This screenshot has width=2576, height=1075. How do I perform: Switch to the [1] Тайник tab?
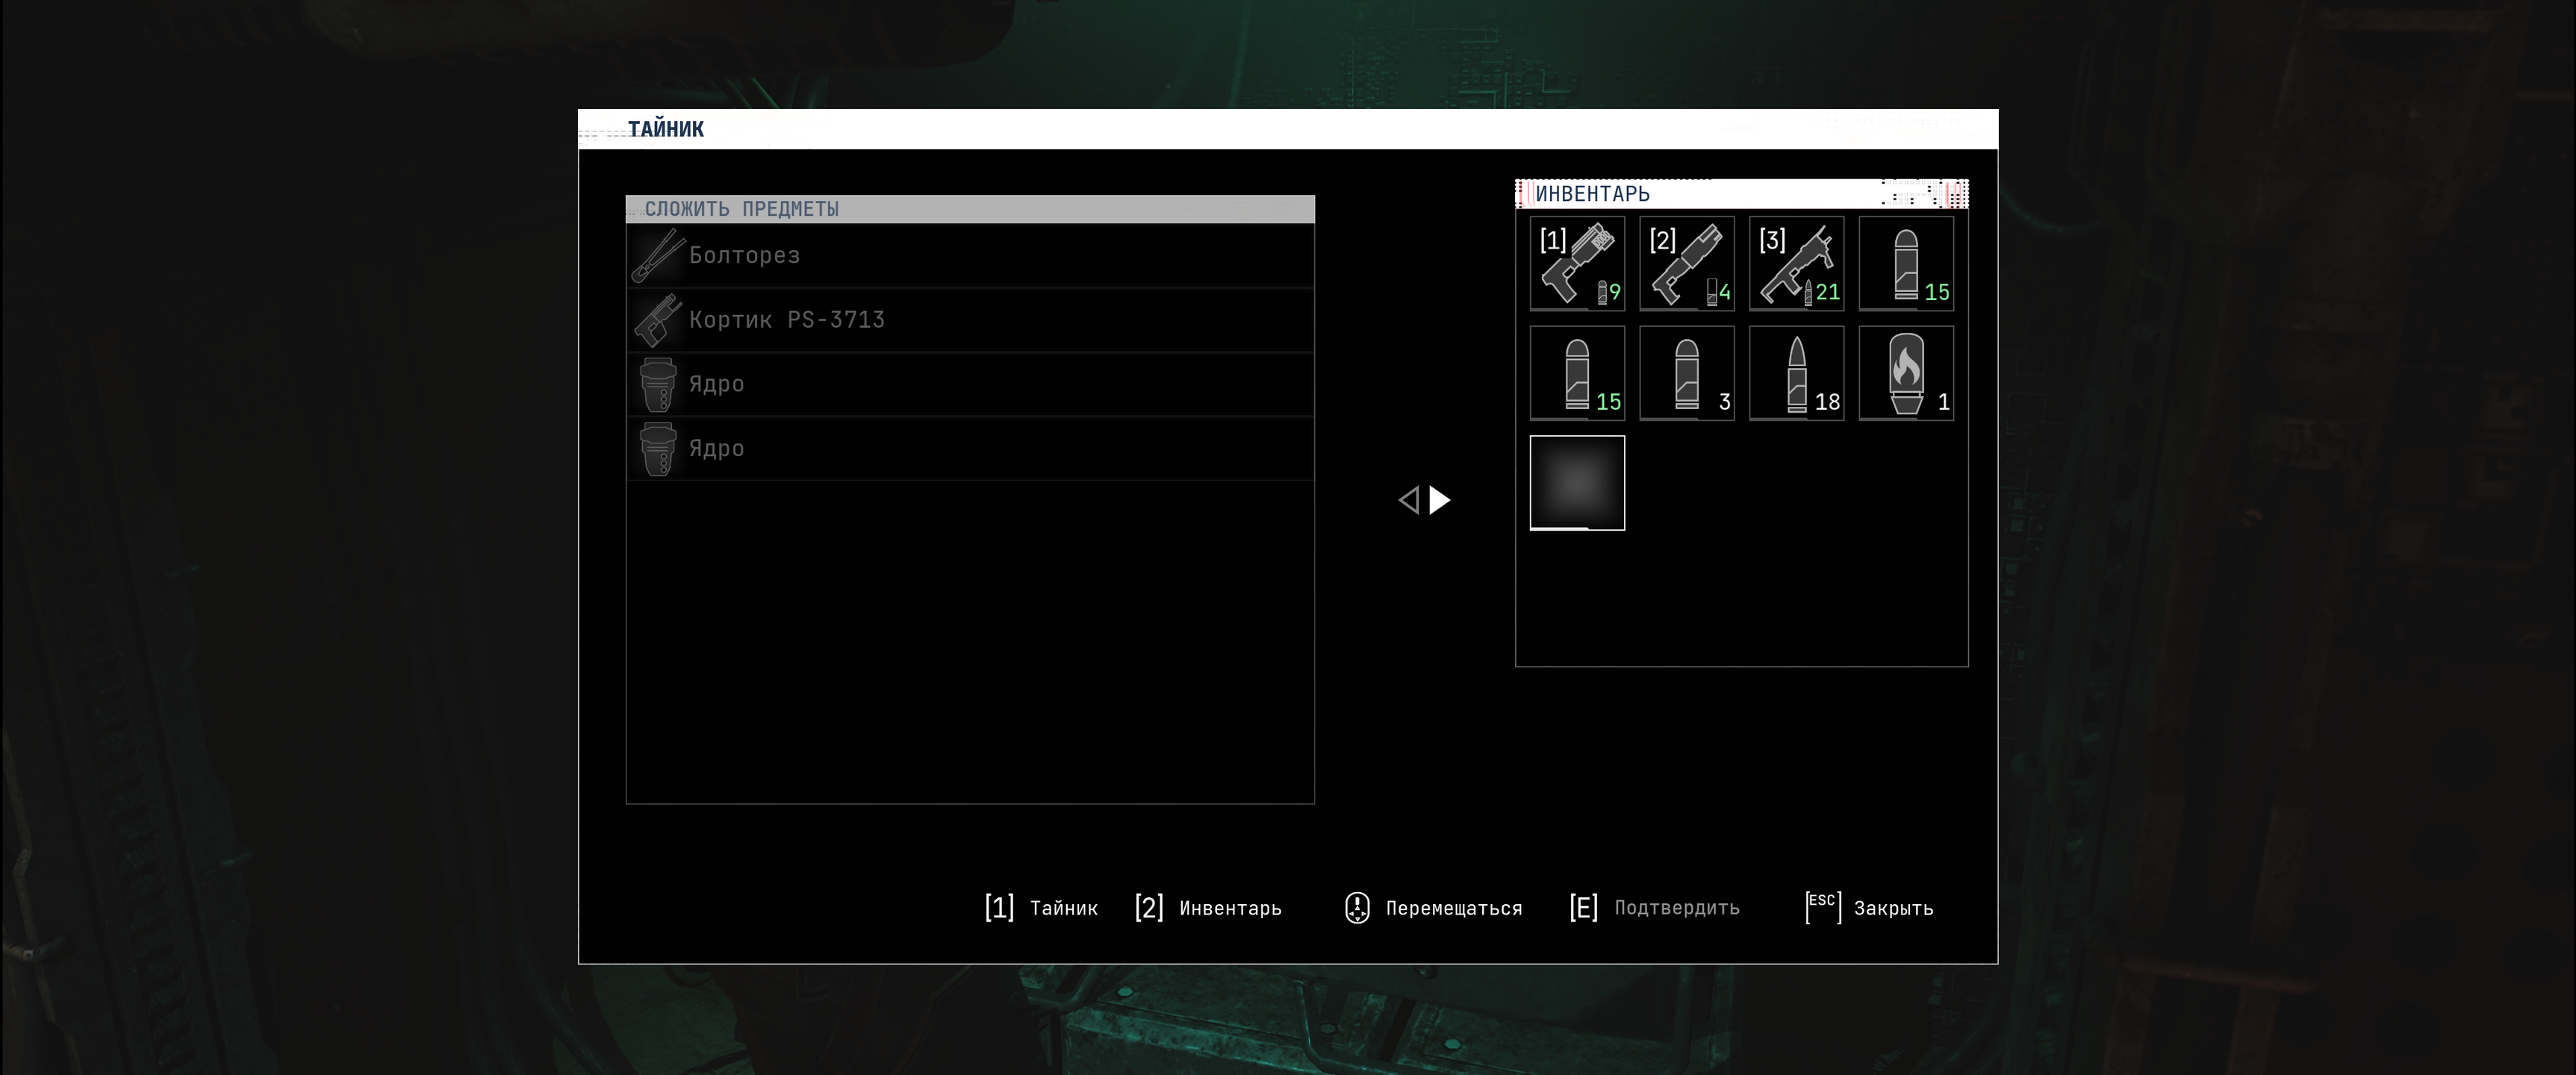pyautogui.click(x=1041, y=908)
